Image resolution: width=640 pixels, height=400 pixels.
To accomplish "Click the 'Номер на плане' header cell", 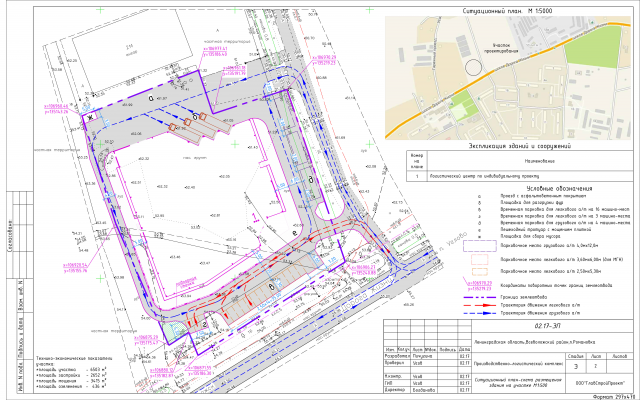I will pyautogui.click(x=417, y=161).
